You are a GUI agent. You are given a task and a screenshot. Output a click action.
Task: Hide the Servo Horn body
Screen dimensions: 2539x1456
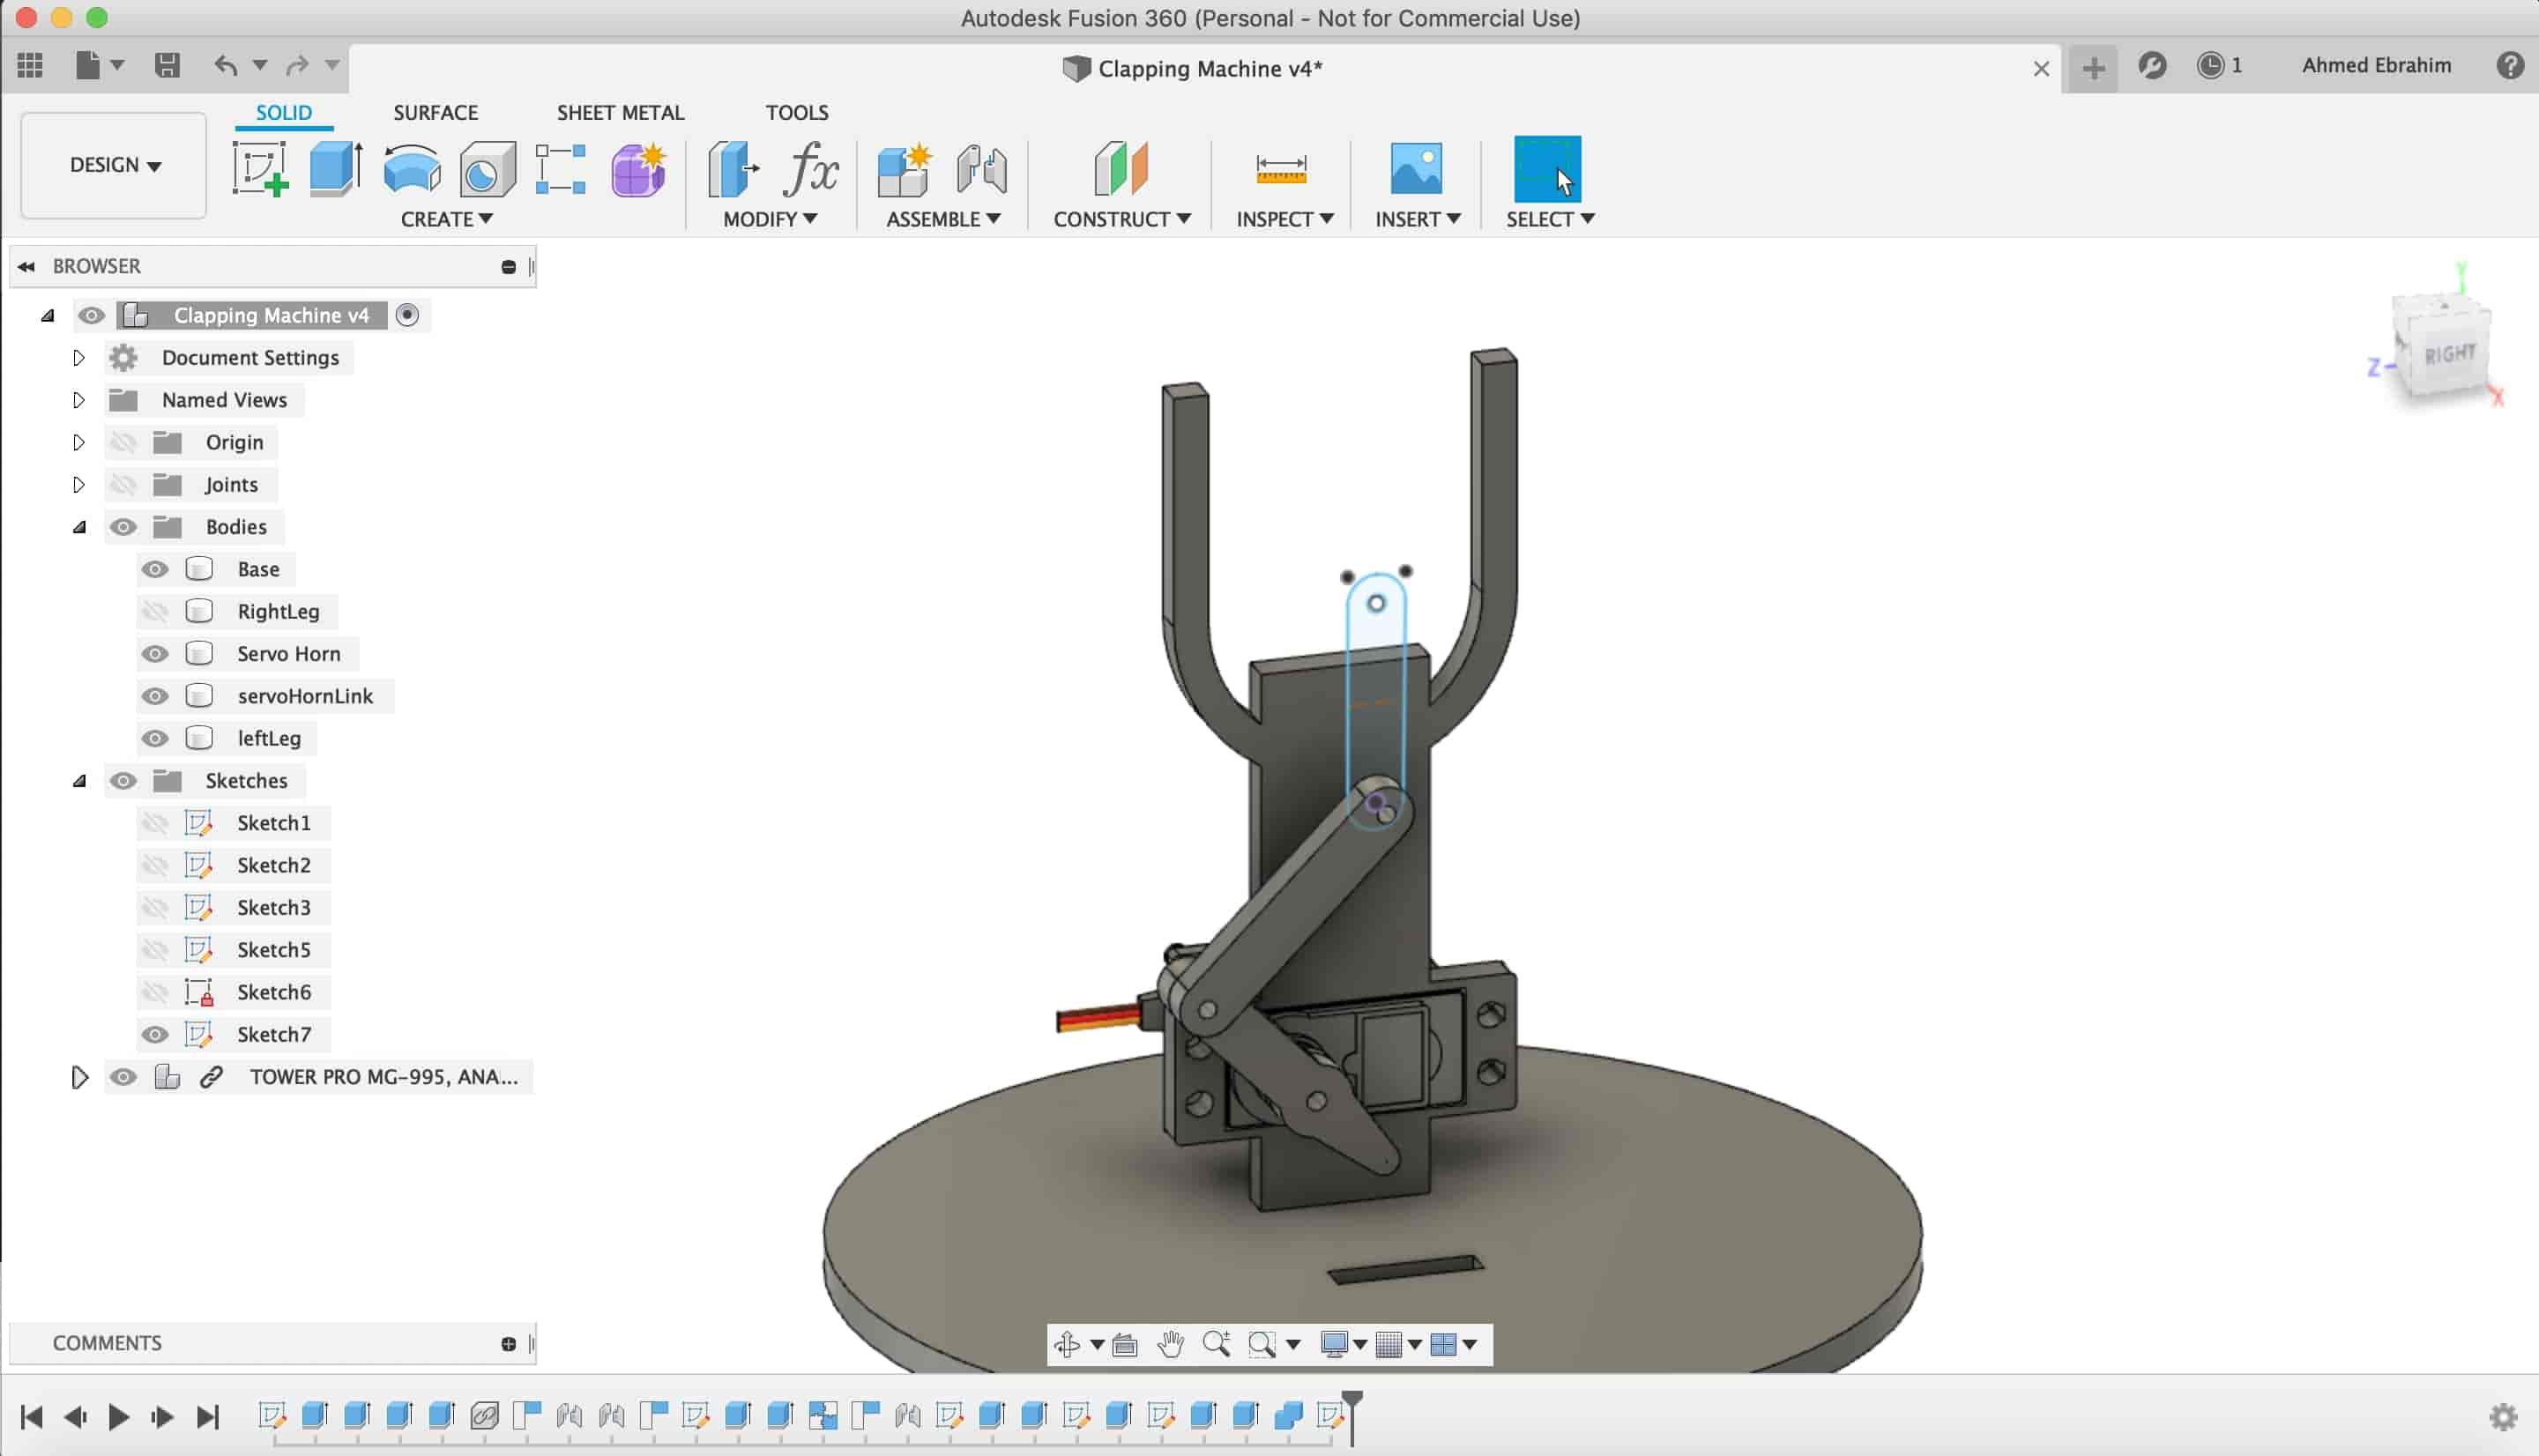154,654
